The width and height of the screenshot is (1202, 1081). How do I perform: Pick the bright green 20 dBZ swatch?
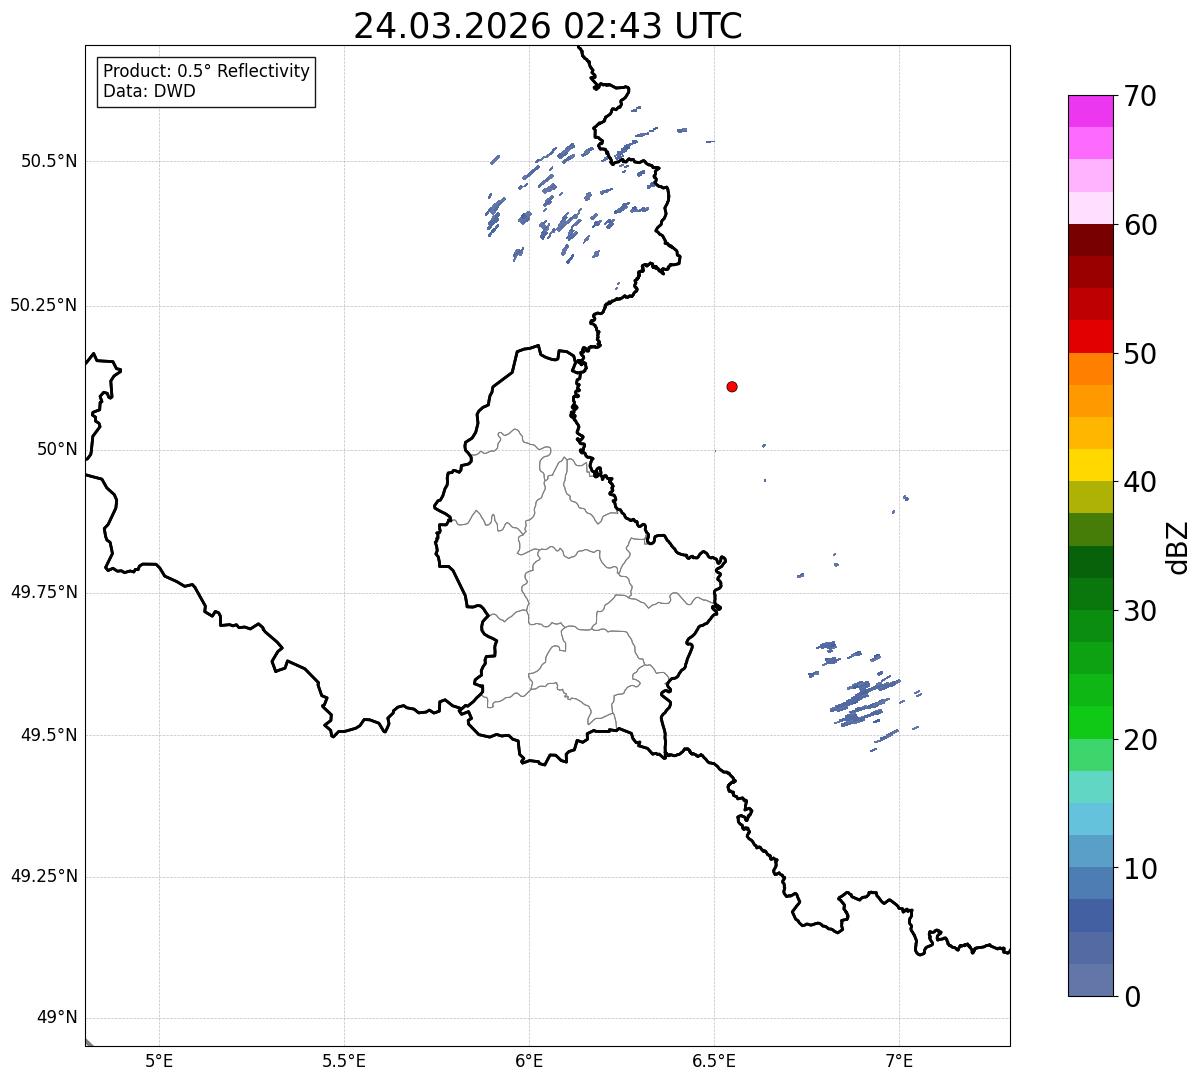pyautogui.click(x=1090, y=723)
